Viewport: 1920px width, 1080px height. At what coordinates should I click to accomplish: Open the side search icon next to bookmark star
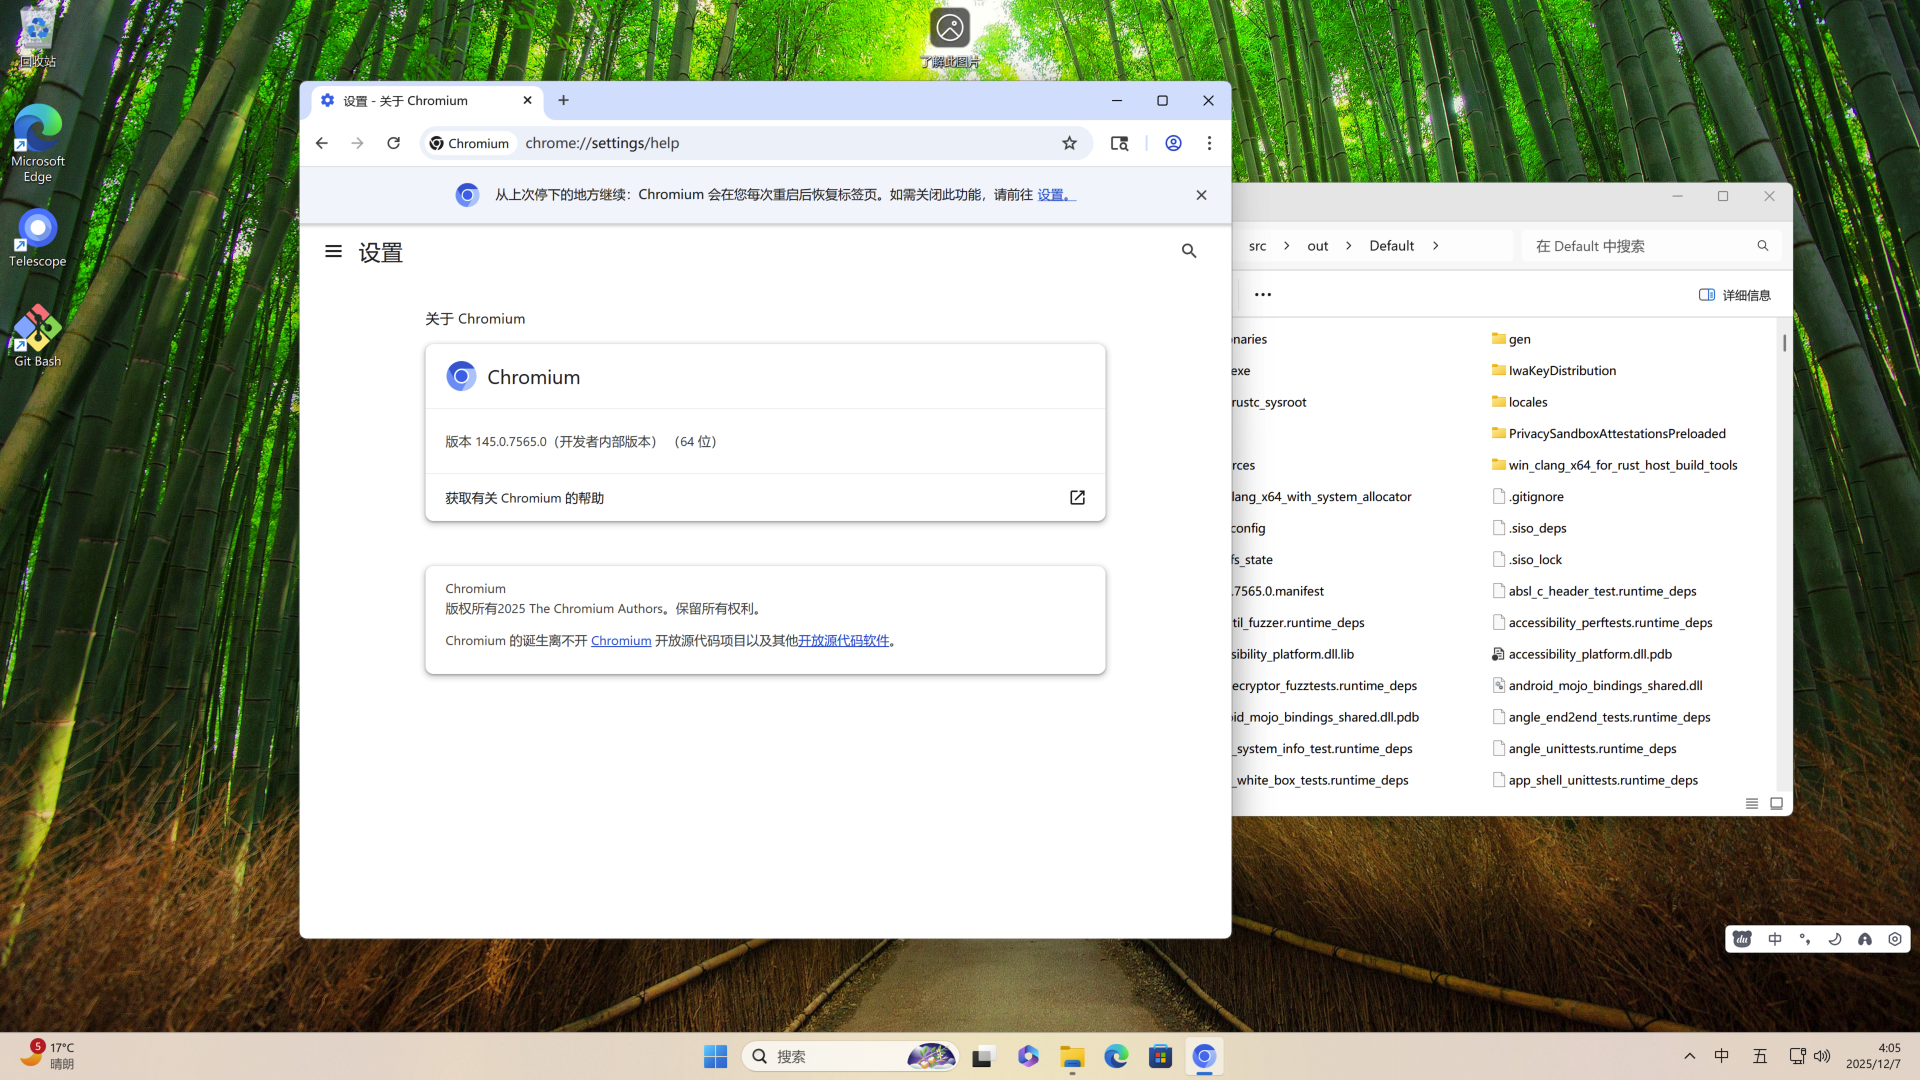(1119, 143)
